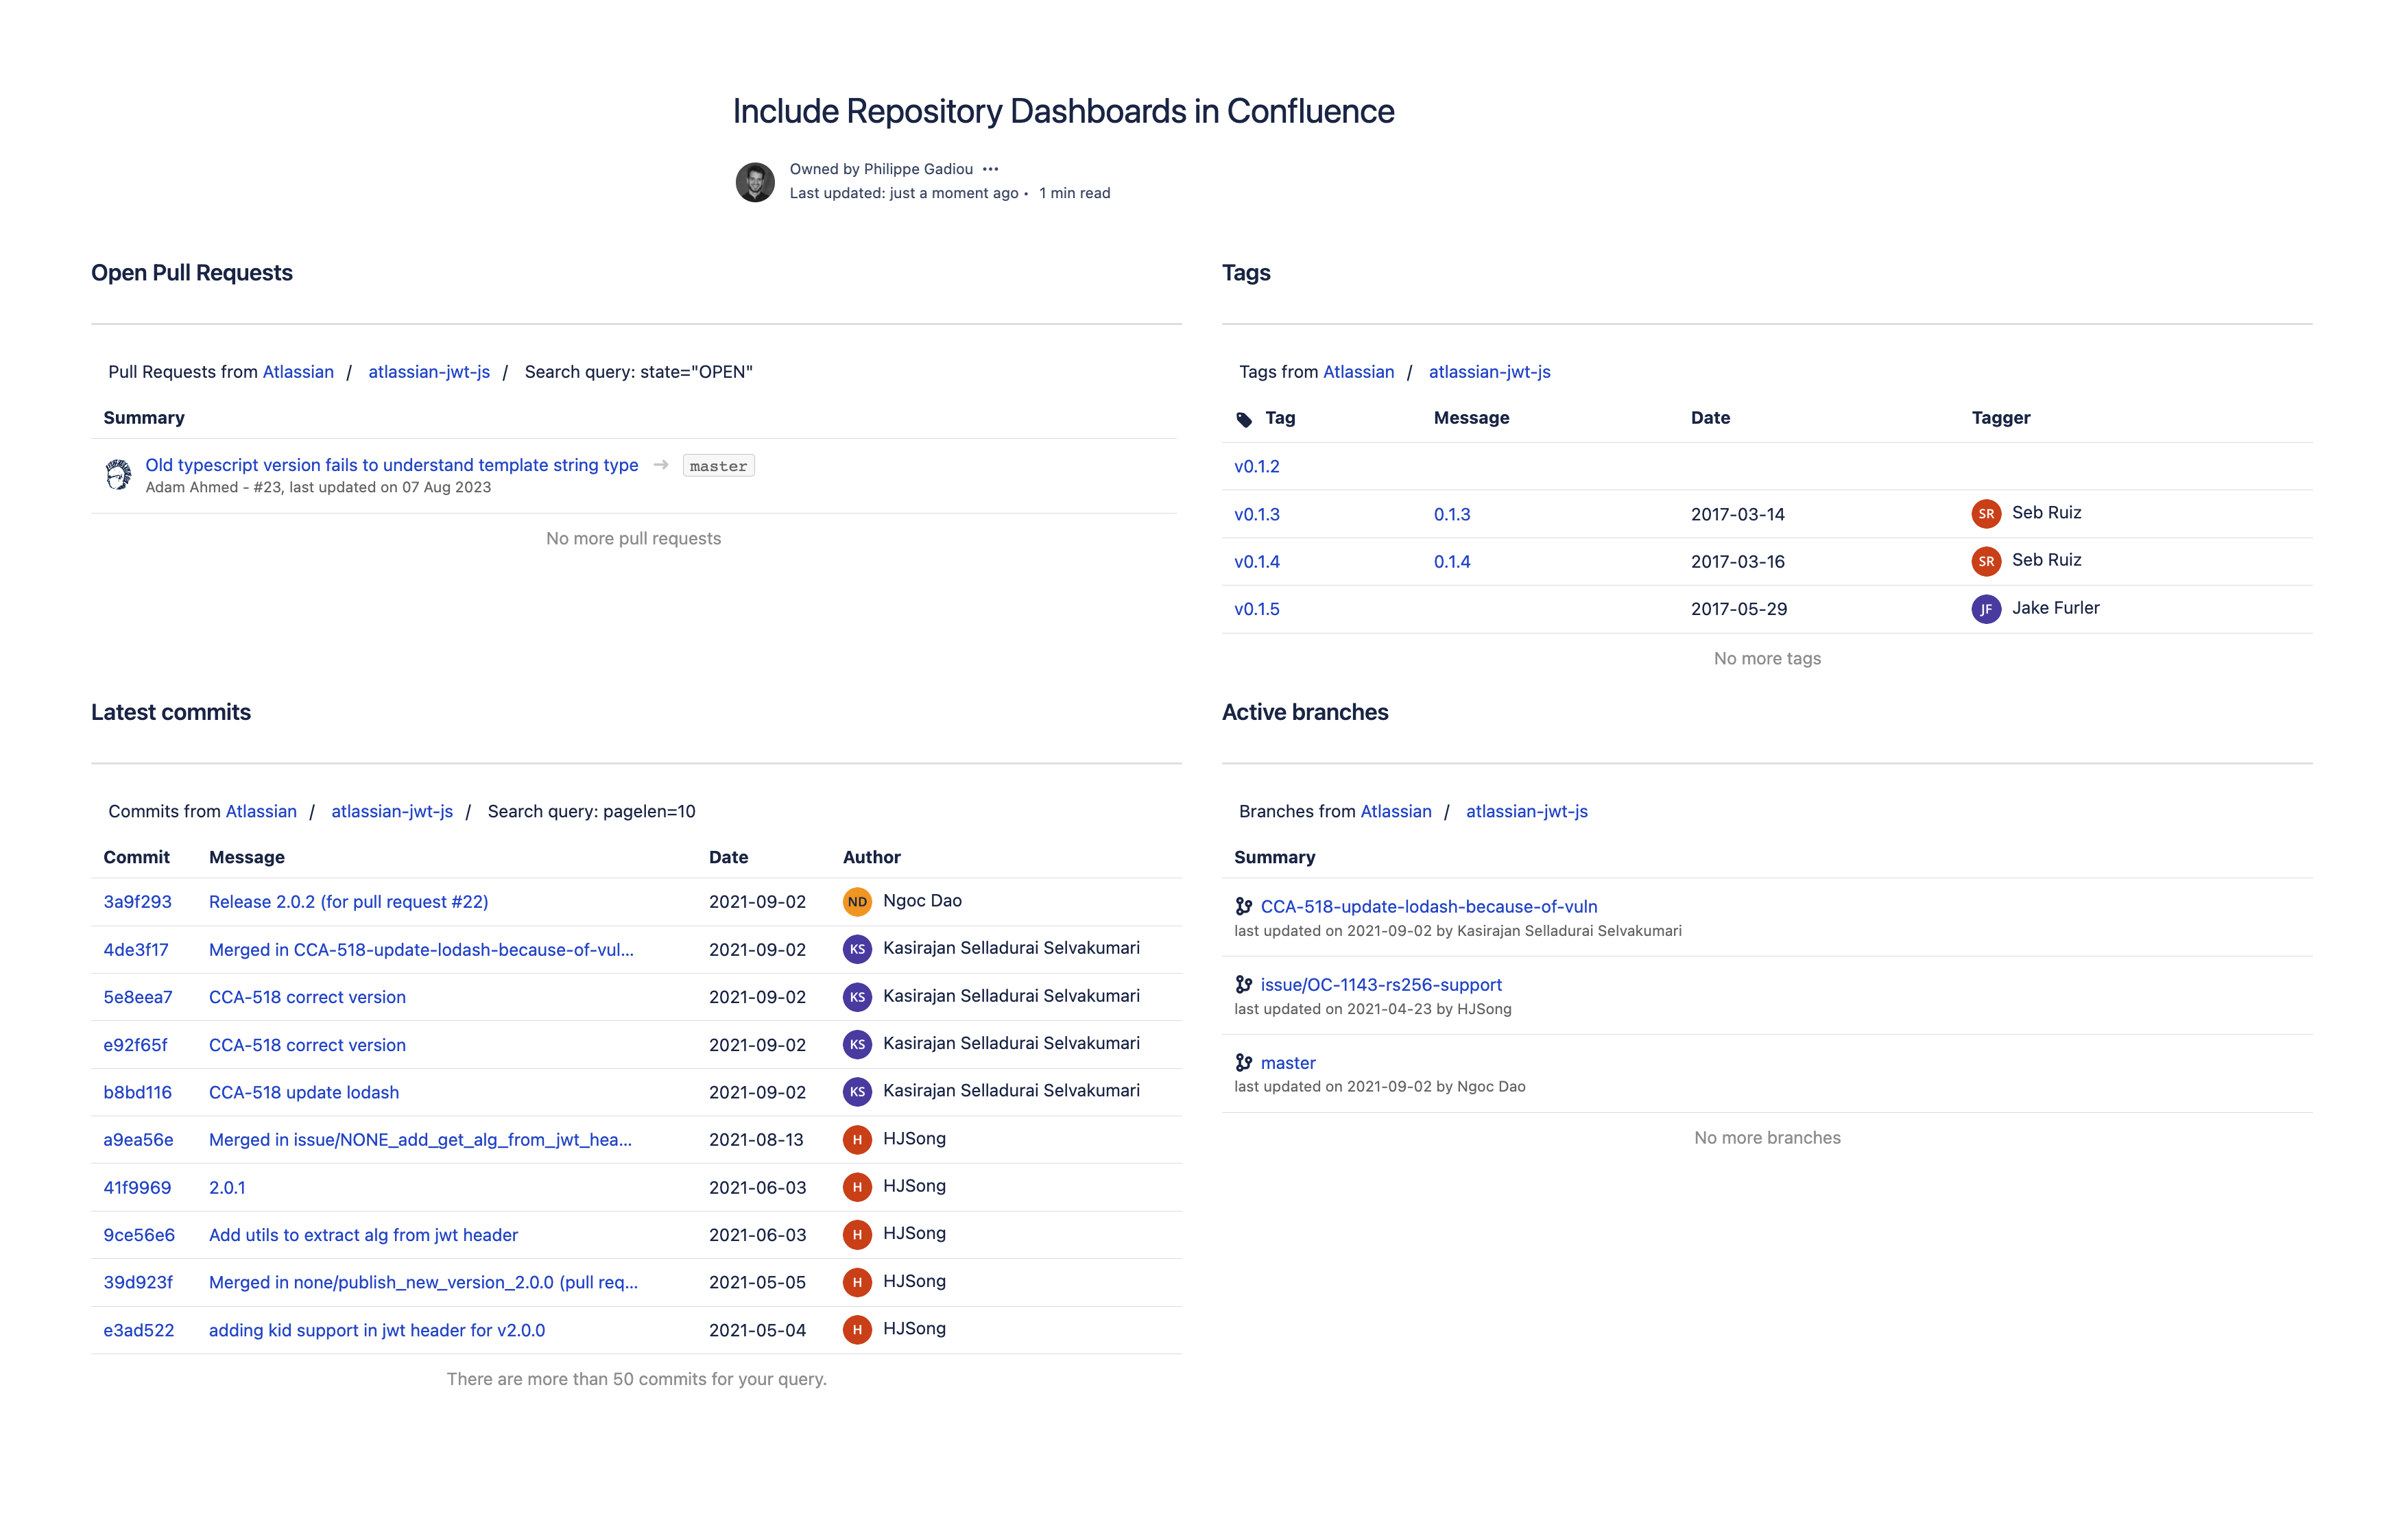Open the Release 2.0.2 commit message
The width and height of the screenshot is (2381, 1540).
[348, 901]
